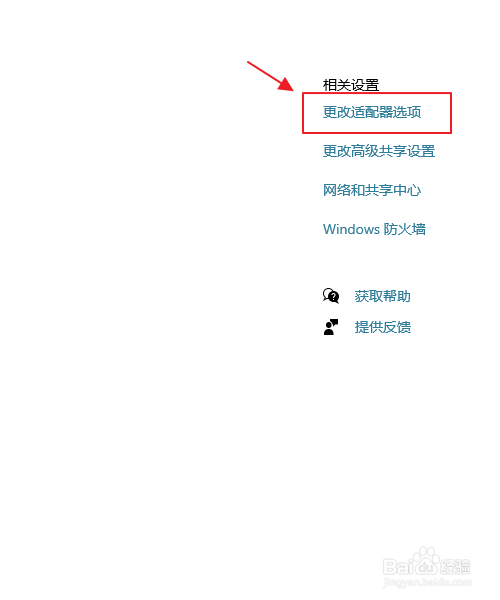Screen dimensions: 500x600
Task: Click the 获取帮助 chat bubble icon
Action: [x=331, y=296]
